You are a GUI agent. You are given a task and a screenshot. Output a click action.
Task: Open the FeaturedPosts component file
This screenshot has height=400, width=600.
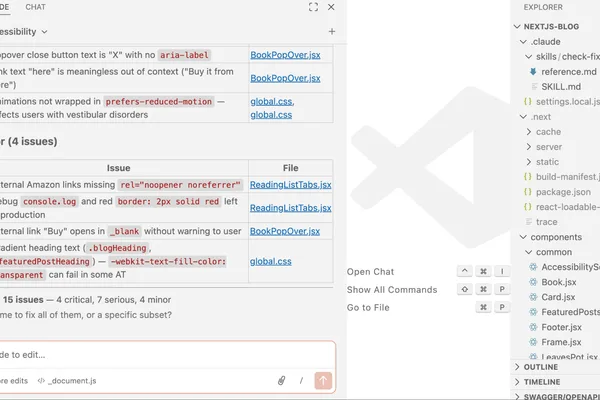571,312
